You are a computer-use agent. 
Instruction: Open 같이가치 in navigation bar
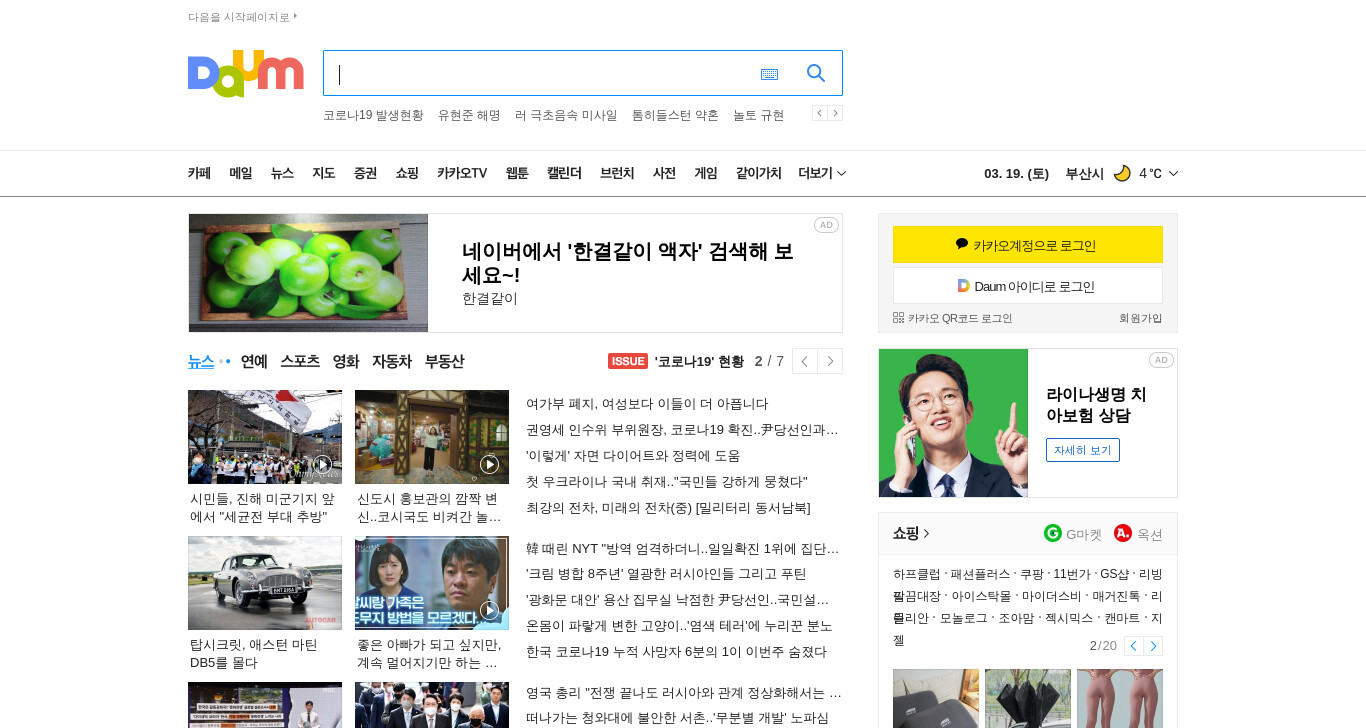coord(759,173)
